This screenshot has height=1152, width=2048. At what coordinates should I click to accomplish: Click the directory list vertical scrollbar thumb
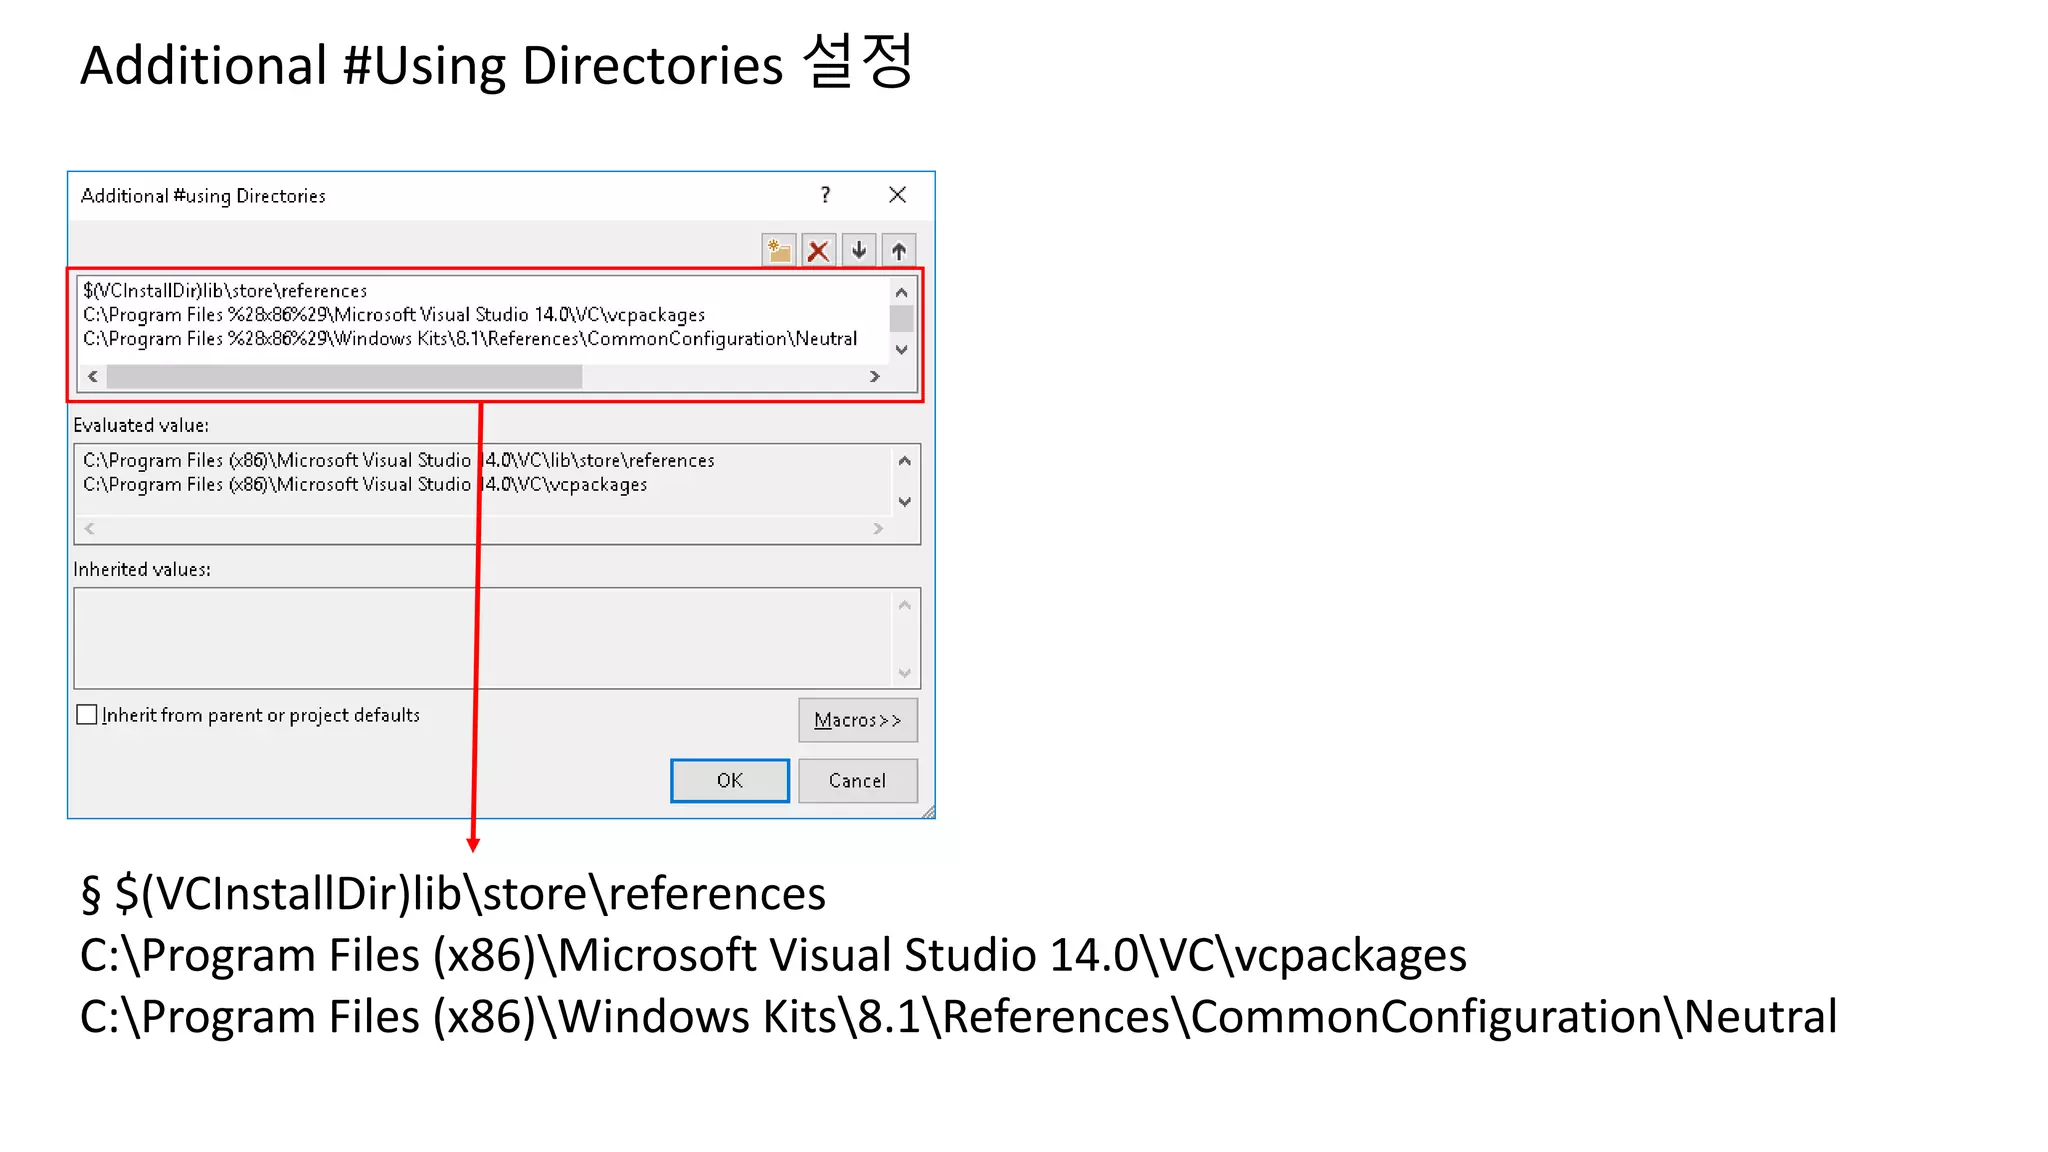902,318
